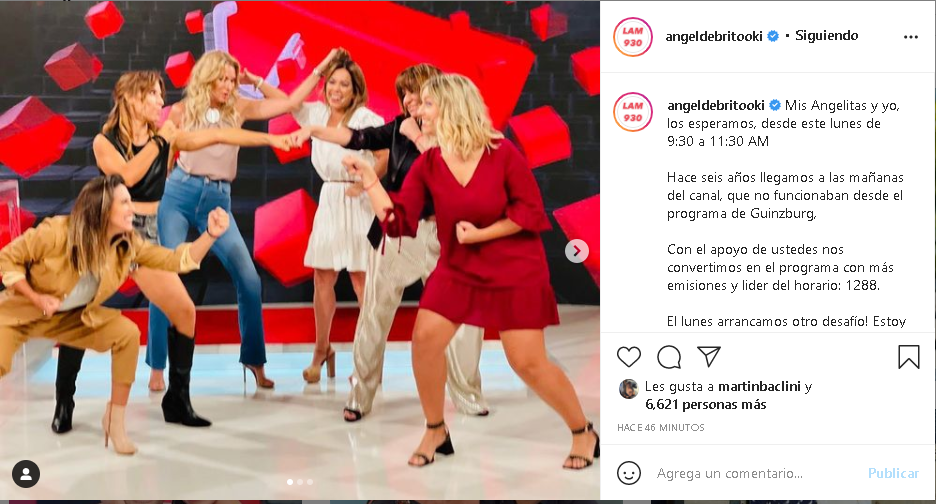Advance to the next carousel photo arrow
Screen dimensions: 936x504
(577, 251)
